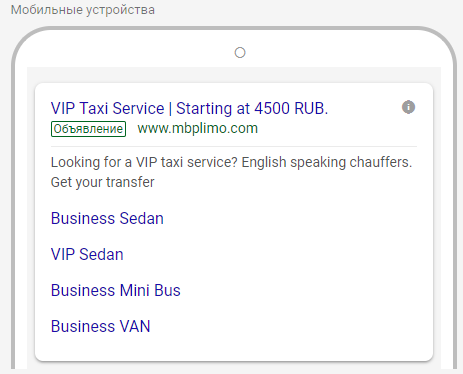Screen dimensions: 463x374
Task: Click the VIP Taxi Service headline text
Action: coord(107,109)
